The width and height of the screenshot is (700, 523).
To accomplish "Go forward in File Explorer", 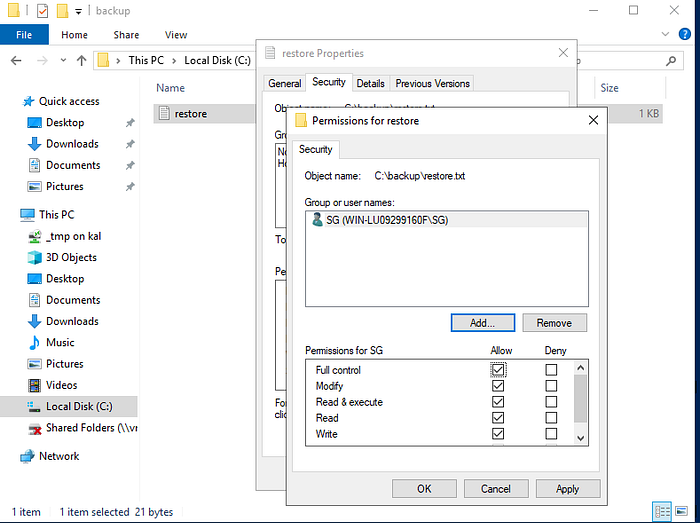I will (42, 61).
